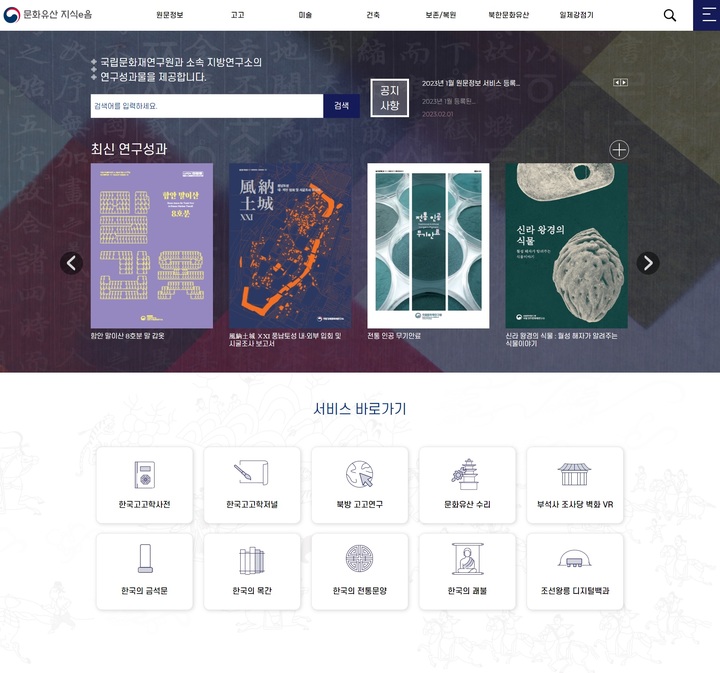
Task: Open 북방 고고연구 globe icon shortcut
Action: 360,474
